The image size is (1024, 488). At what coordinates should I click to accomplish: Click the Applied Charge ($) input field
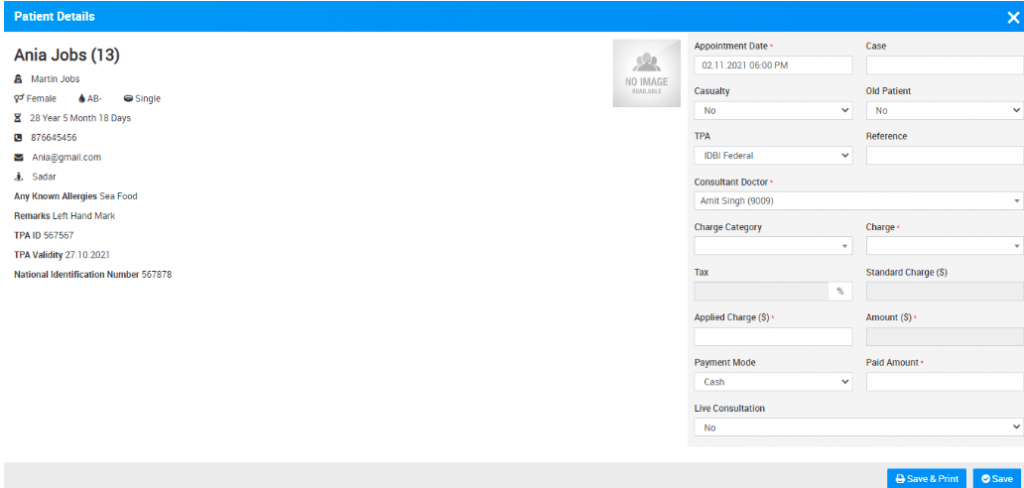[773, 336]
